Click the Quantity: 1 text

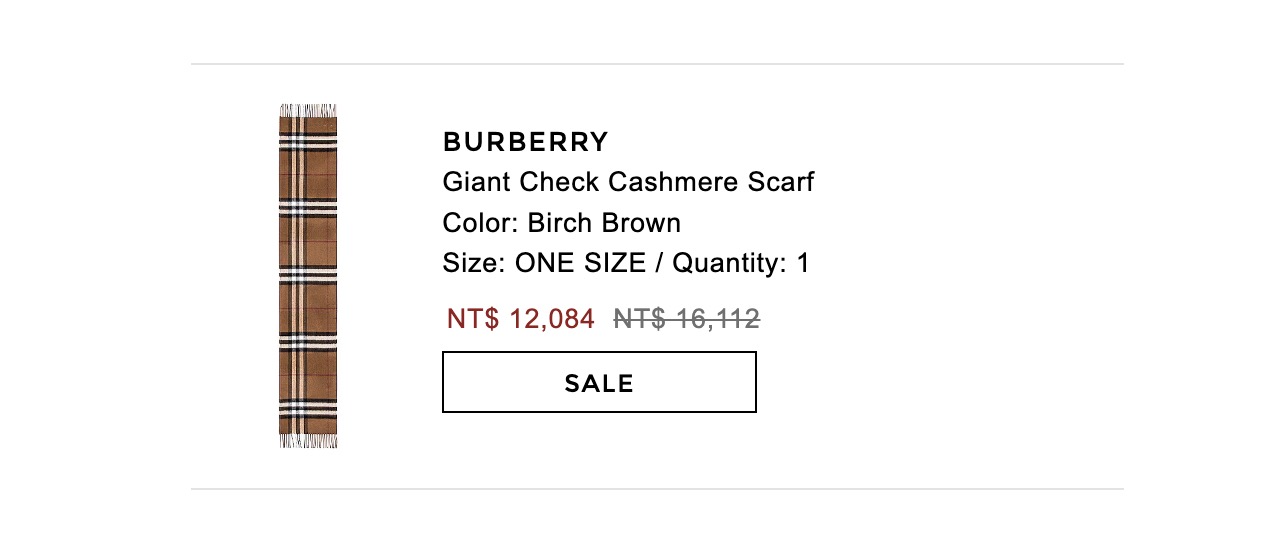[x=740, y=264]
